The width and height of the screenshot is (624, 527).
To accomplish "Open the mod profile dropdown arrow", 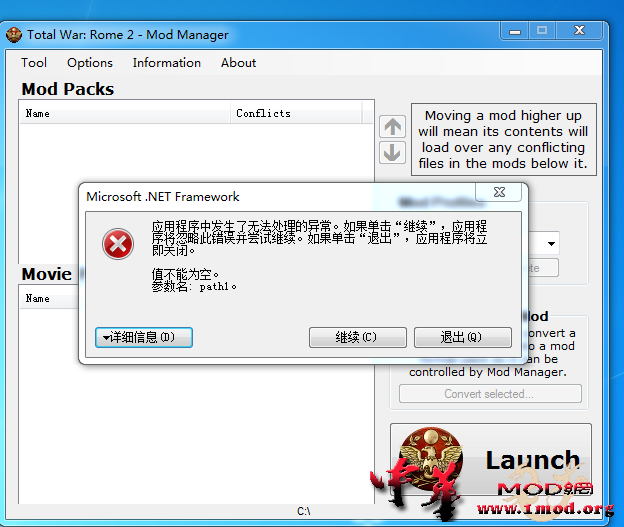I will point(551,244).
